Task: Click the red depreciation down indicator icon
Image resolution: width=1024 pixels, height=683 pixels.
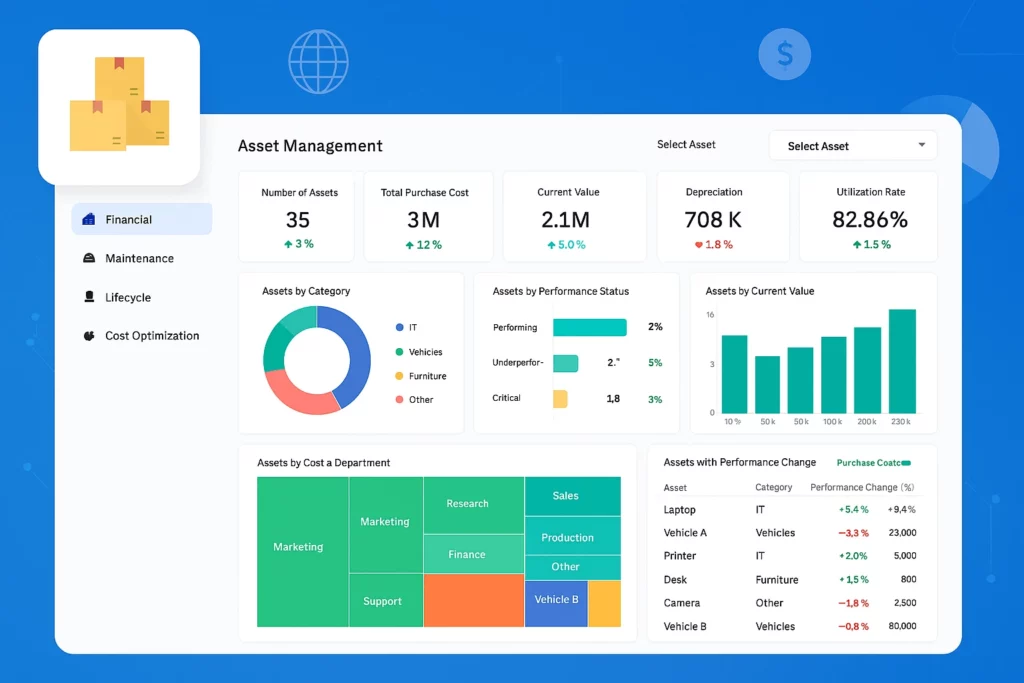Action: click(699, 245)
